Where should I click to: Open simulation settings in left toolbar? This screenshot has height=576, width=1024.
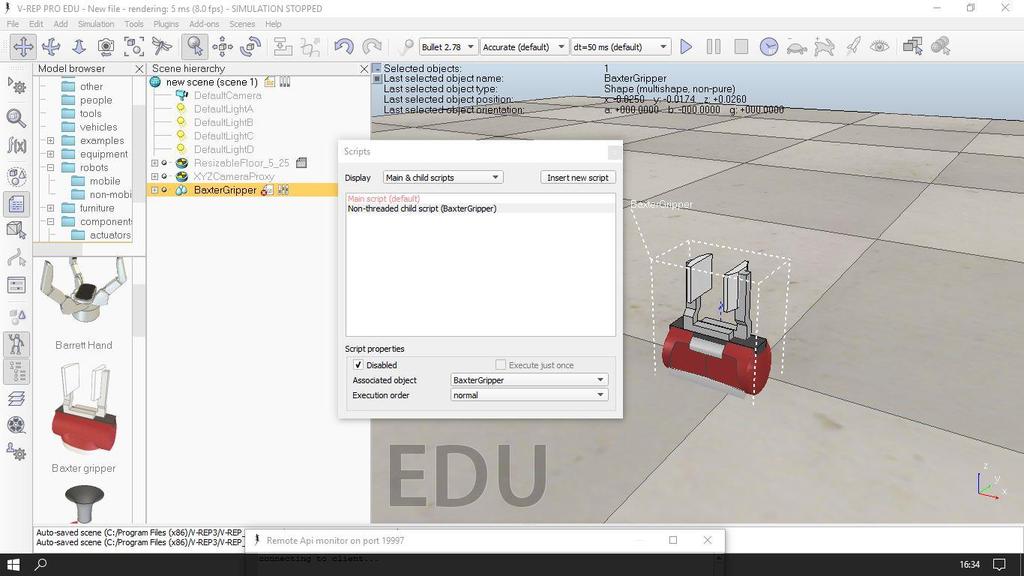pyautogui.click(x=16, y=86)
